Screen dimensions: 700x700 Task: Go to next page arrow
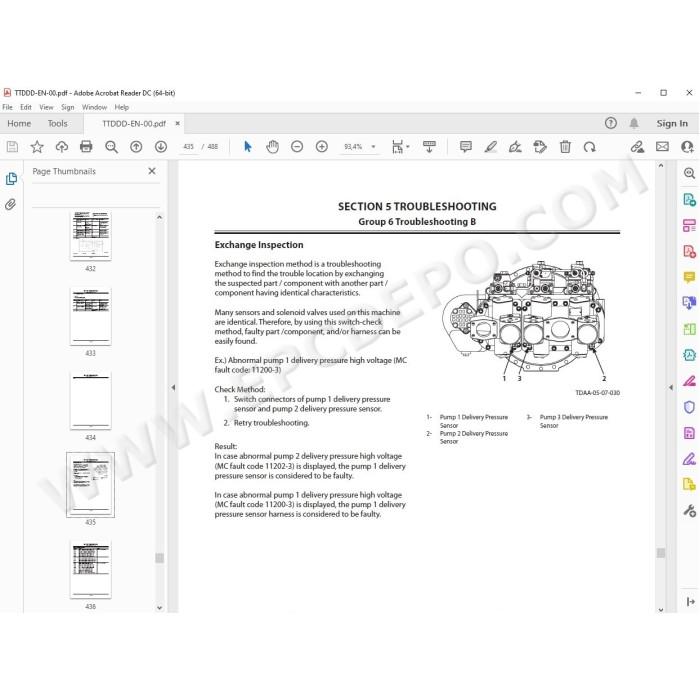[161, 146]
